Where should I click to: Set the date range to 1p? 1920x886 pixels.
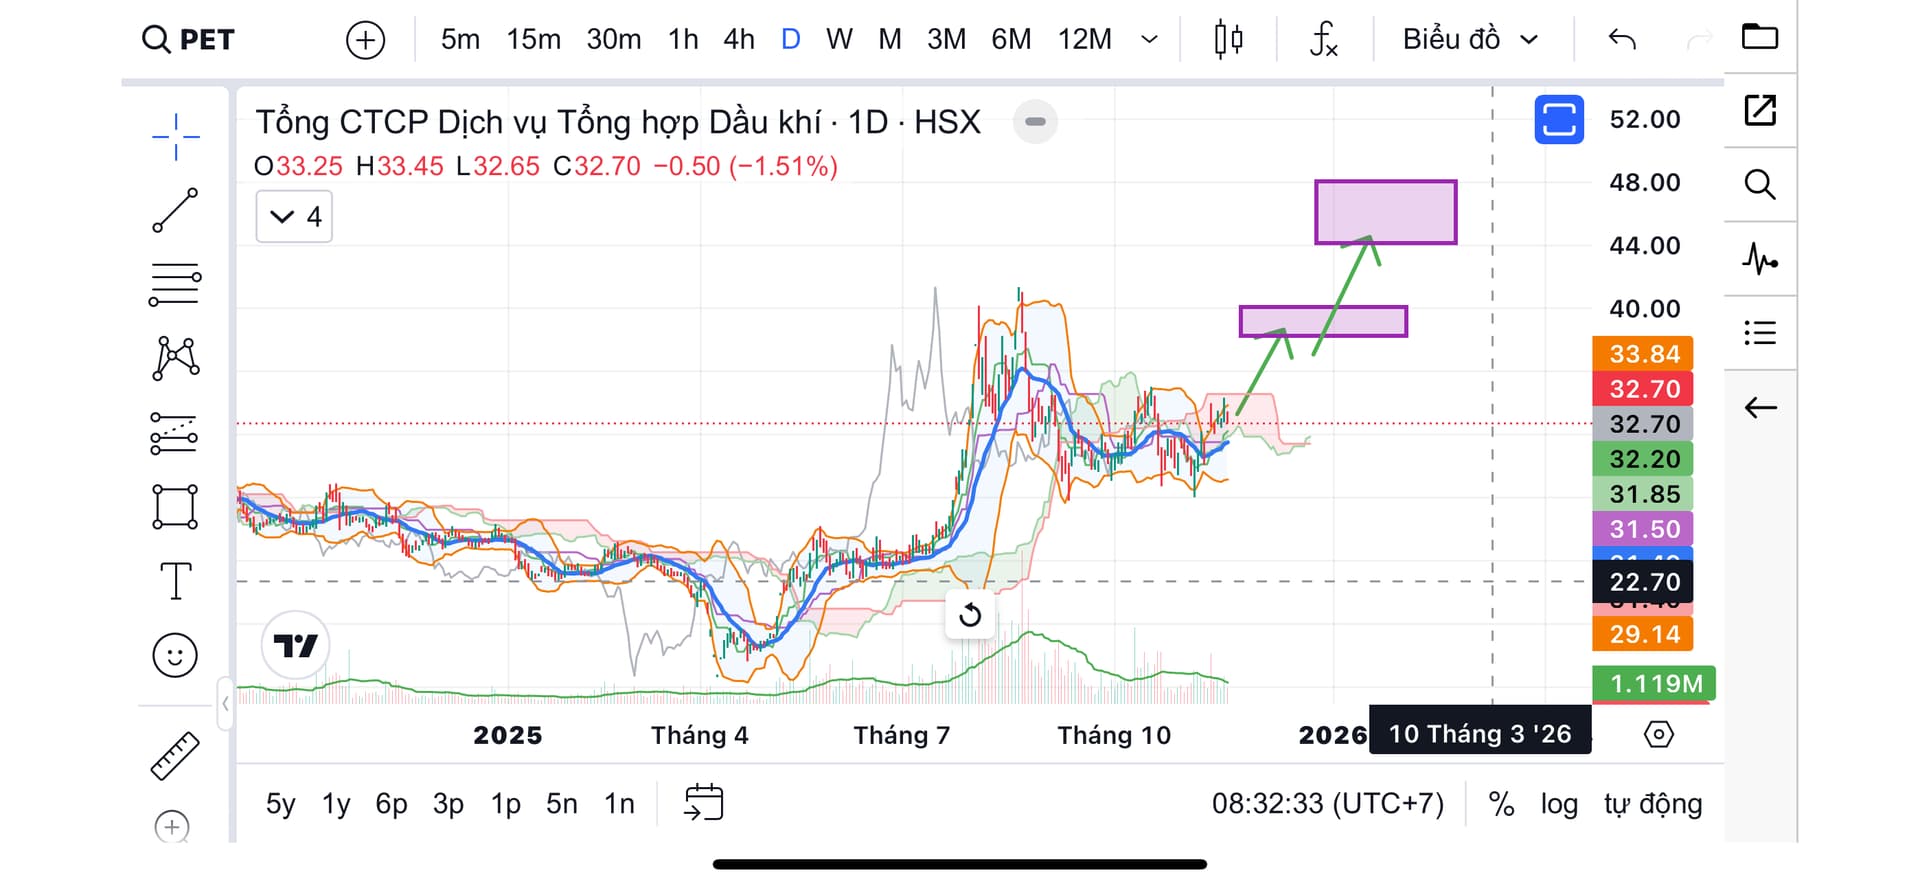click(x=505, y=804)
